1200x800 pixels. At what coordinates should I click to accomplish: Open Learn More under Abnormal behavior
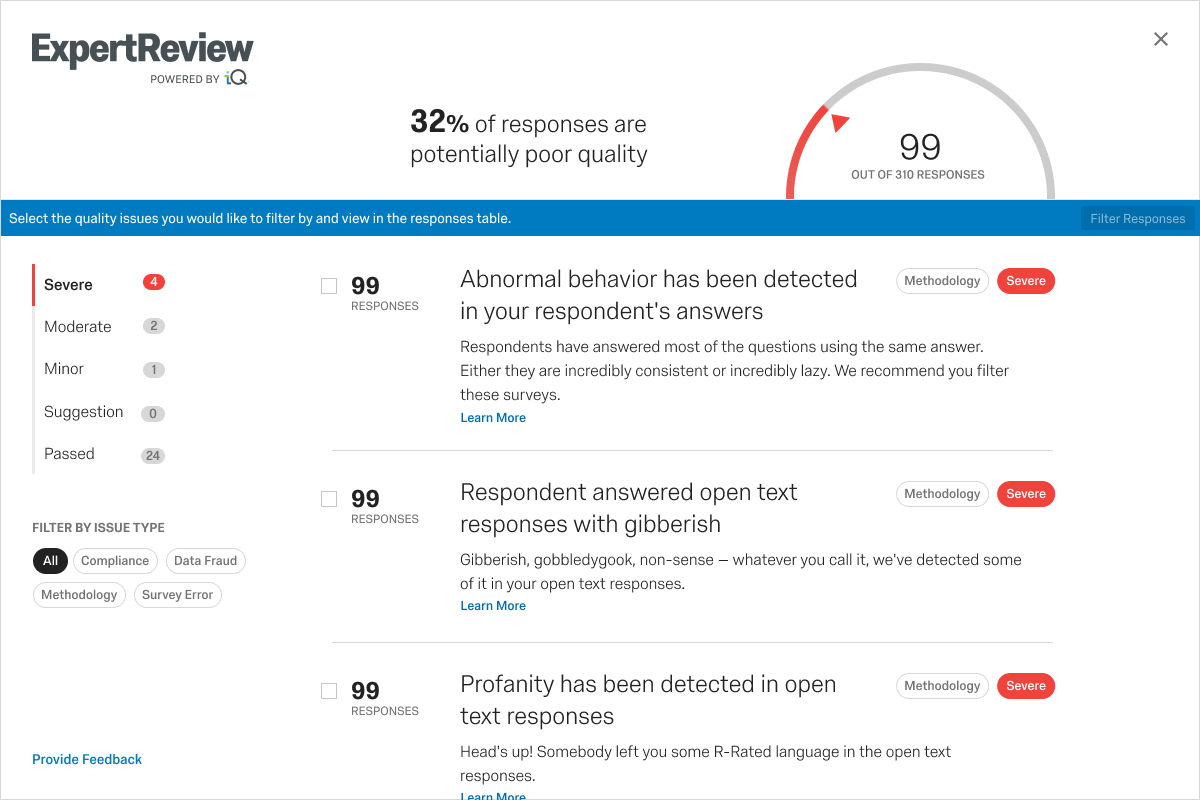(493, 418)
